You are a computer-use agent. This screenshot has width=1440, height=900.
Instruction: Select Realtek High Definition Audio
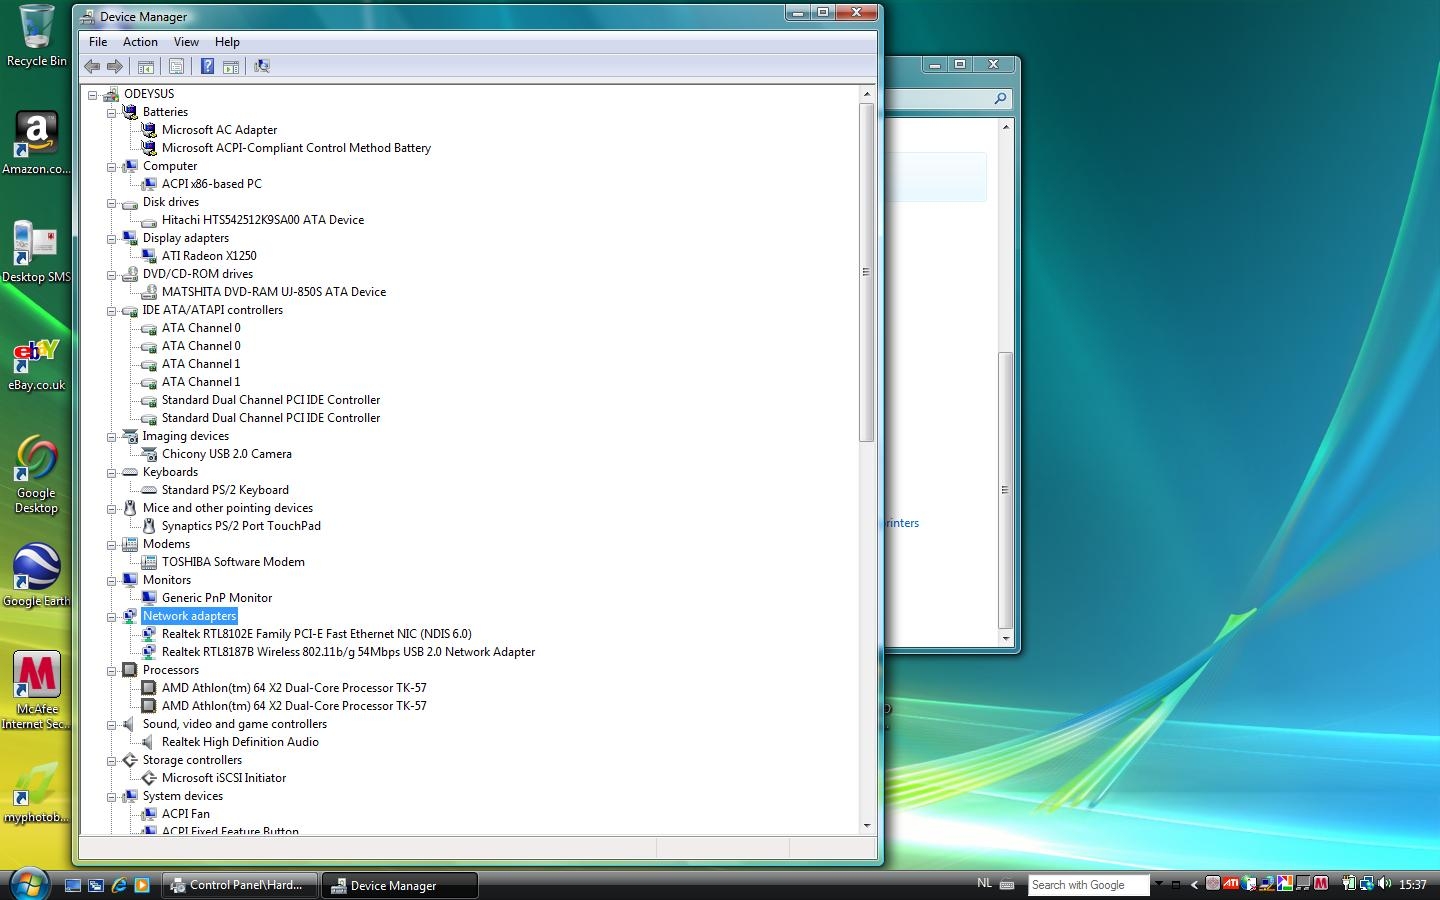point(240,742)
